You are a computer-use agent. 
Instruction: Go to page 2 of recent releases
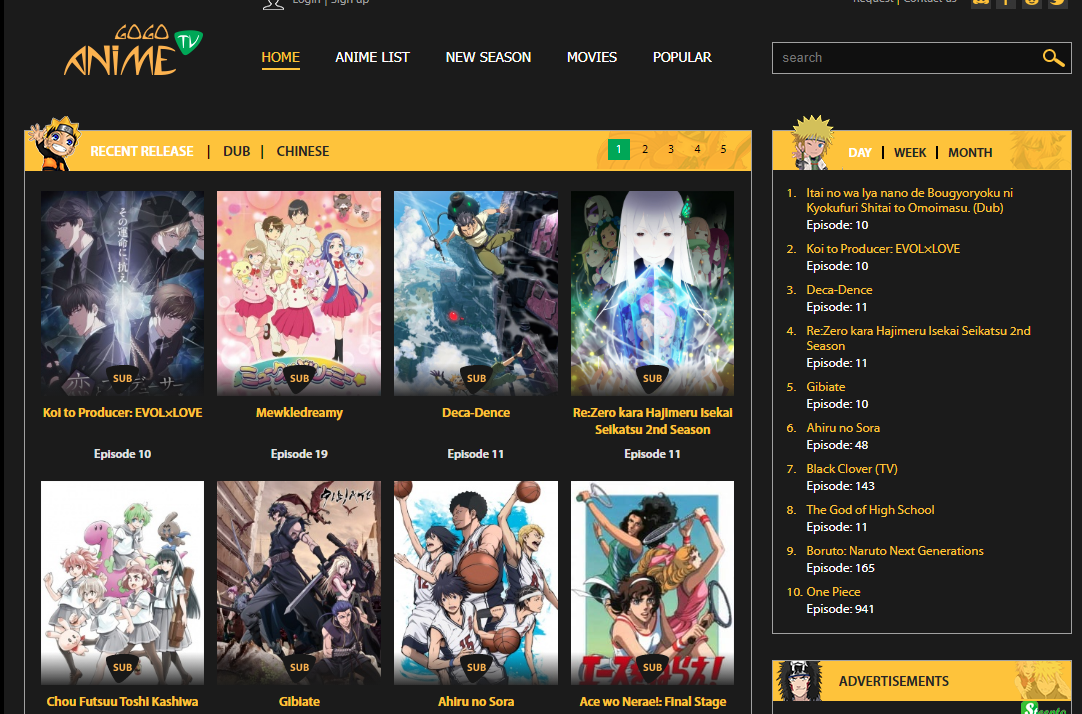click(x=645, y=149)
